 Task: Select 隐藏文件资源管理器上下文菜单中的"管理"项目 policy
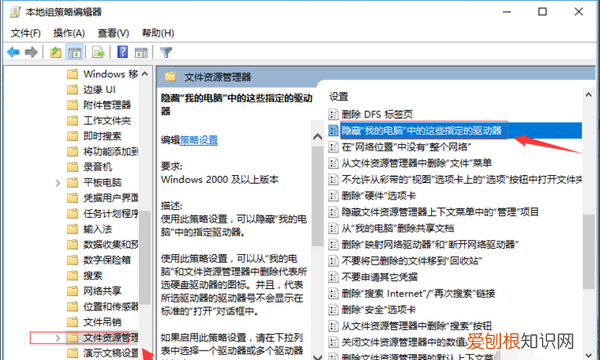tap(440, 212)
